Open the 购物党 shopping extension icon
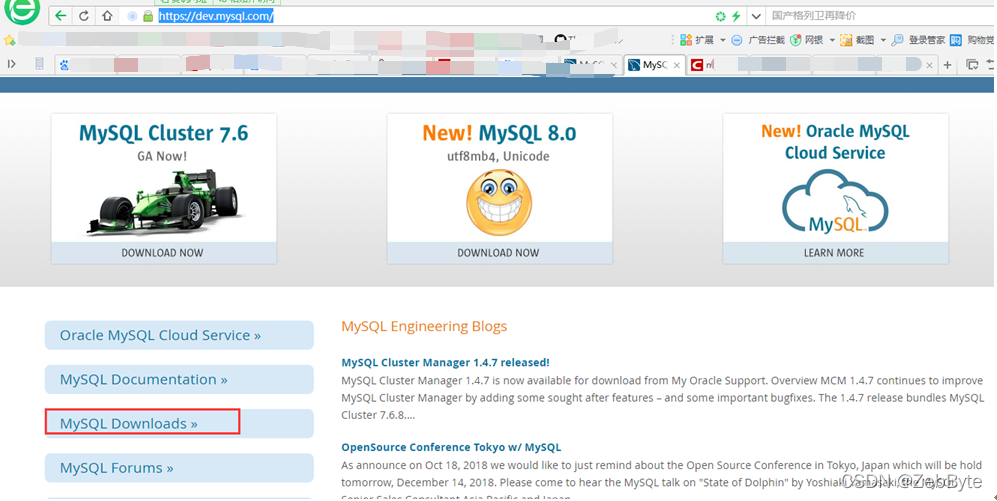Image resolution: width=997 pixels, height=501 pixels. pyautogui.click(x=956, y=40)
